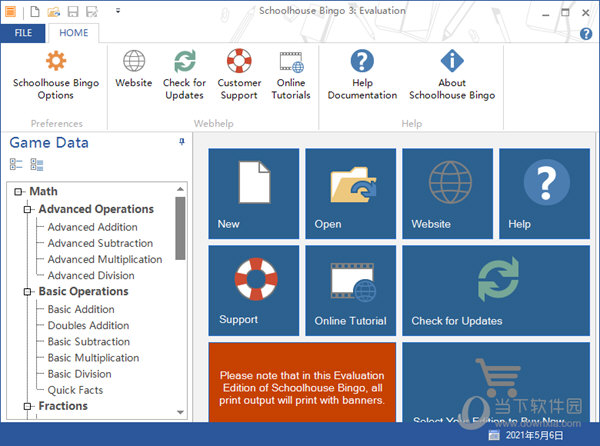Open Help Documentation question icon
The width and height of the screenshot is (600, 446).
[362, 61]
